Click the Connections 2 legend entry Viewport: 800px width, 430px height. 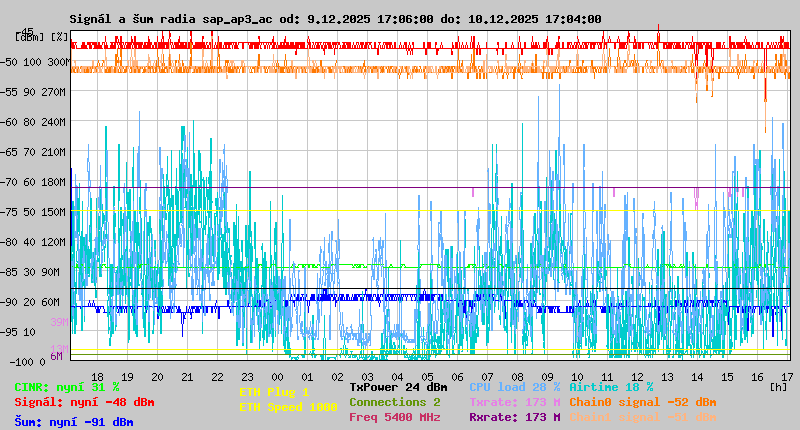click(394, 402)
